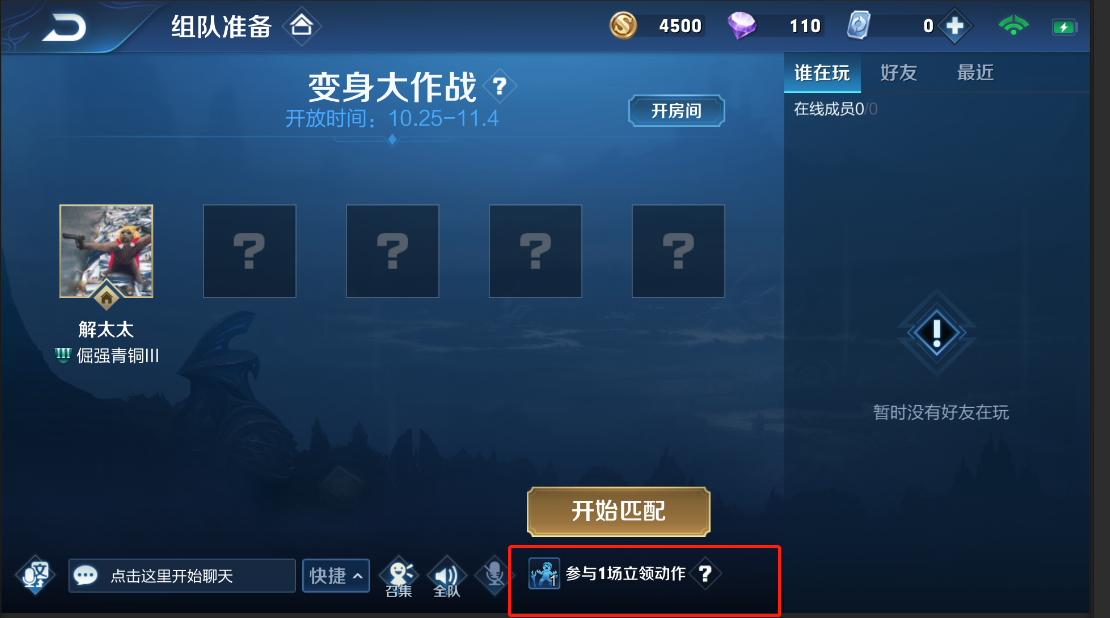This screenshot has width=1110, height=618.
Task: Click the back arrow icon
Action: [x=64, y=28]
